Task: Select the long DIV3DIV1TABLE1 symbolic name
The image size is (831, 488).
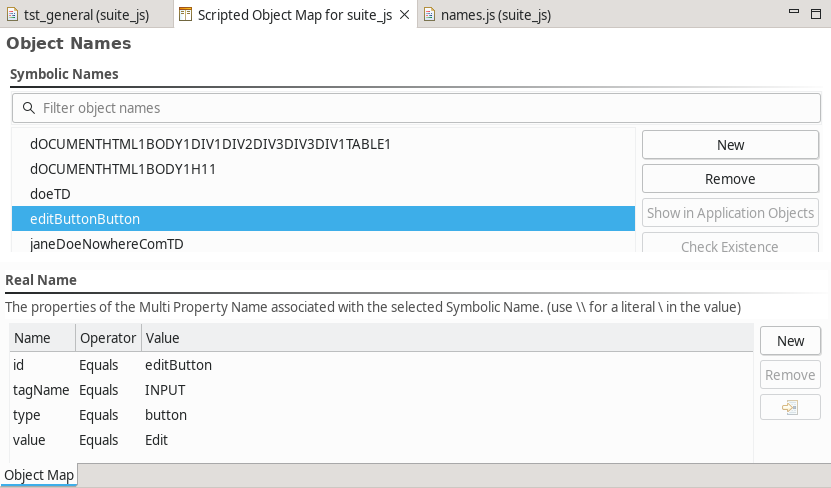Action: tap(210, 144)
